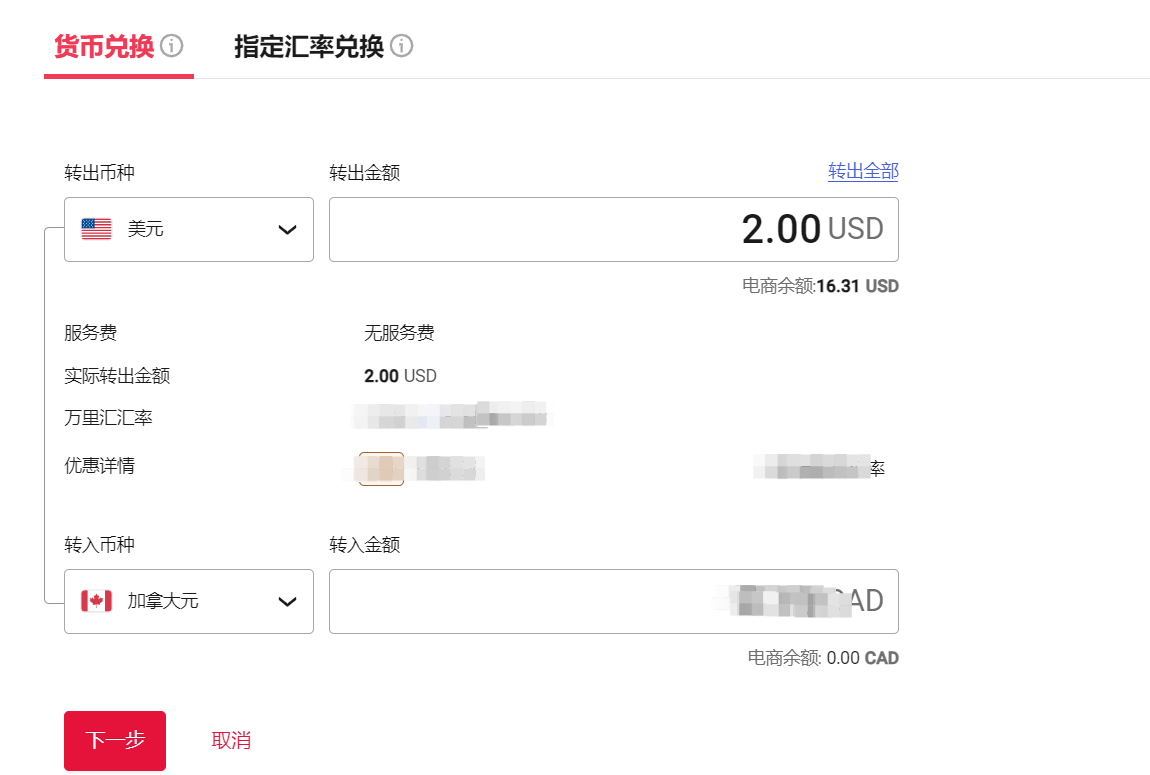
Task: Click the 电商余额 16.31 USD text
Action: pyautogui.click(x=820, y=286)
